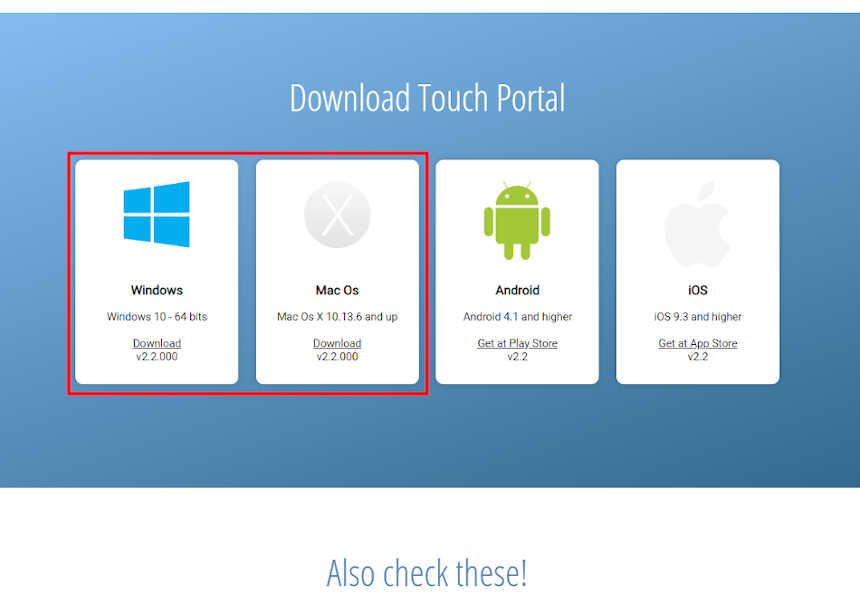860x604 pixels.
Task: Click v2.2.000 under the Mac Os download
Action: (337, 357)
